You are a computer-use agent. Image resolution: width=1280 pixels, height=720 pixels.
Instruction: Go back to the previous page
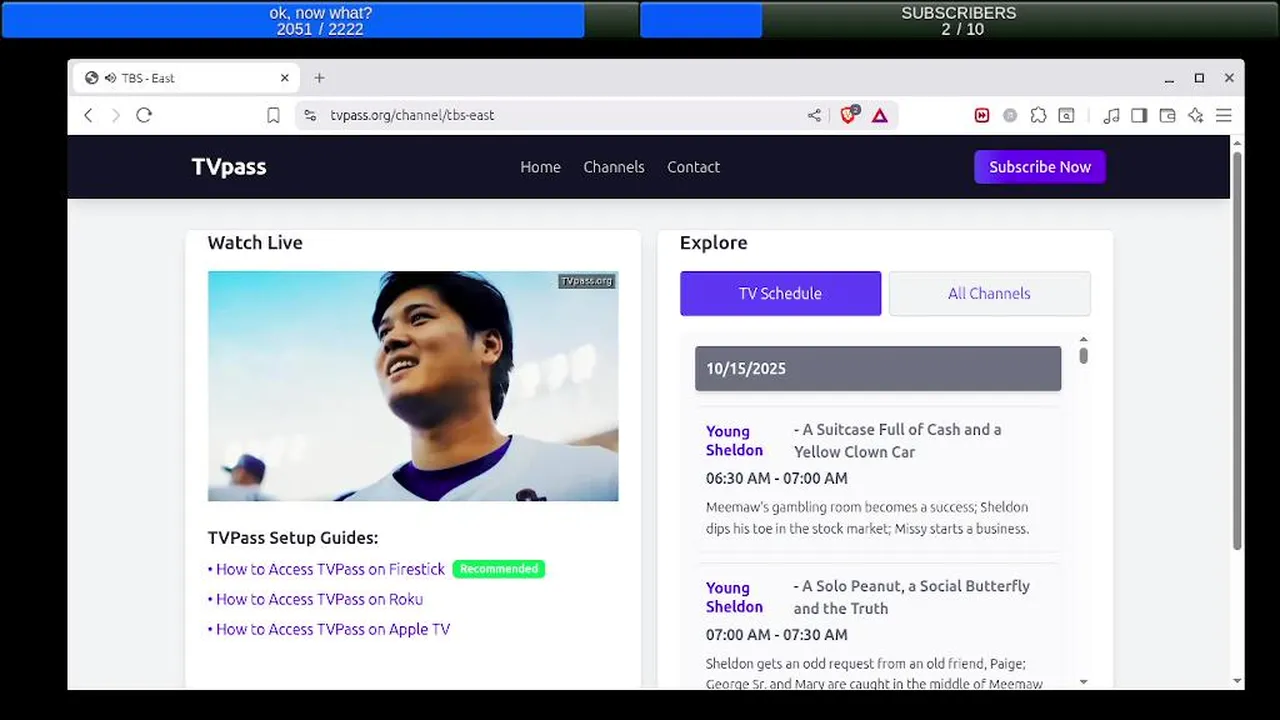(88, 115)
